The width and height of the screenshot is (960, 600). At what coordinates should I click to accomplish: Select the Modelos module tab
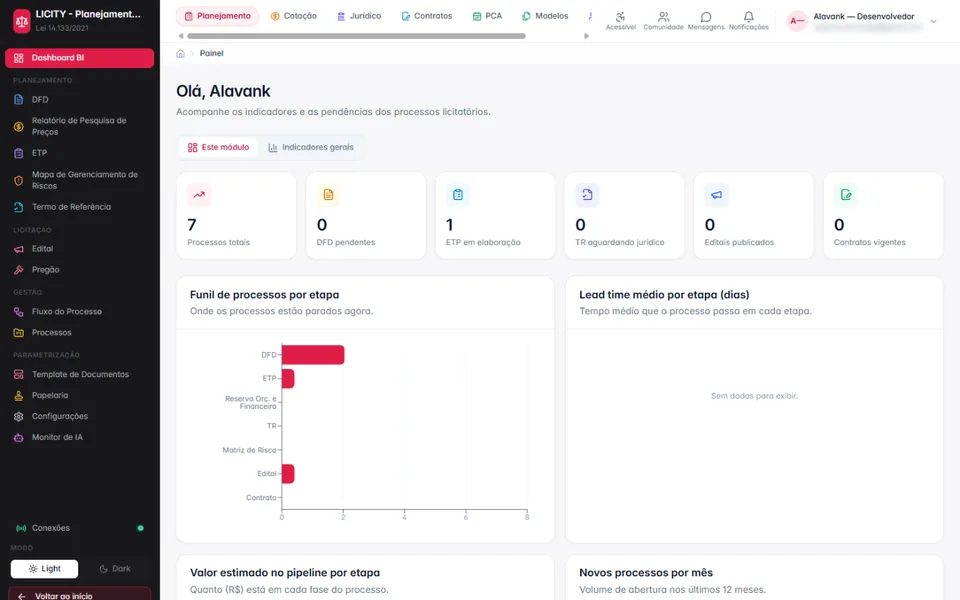pyautogui.click(x=545, y=16)
